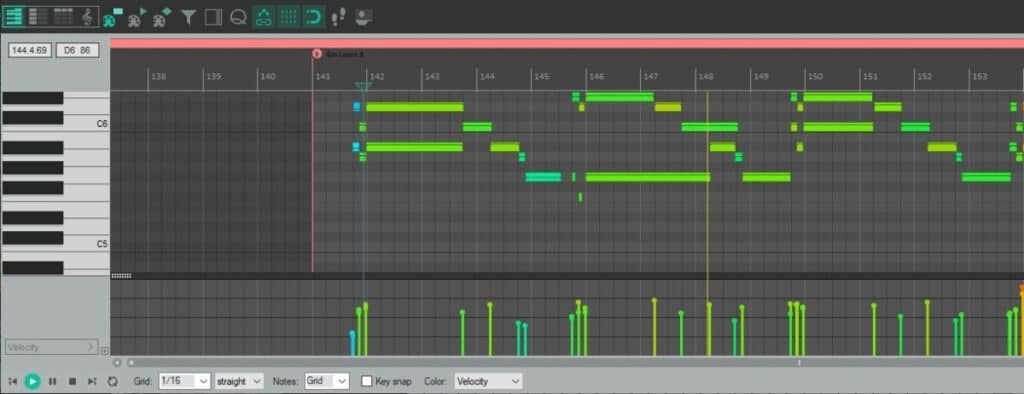Select the blue note near bar 142 top
Viewport: 1024px width, 394px height.
click(x=357, y=107)
